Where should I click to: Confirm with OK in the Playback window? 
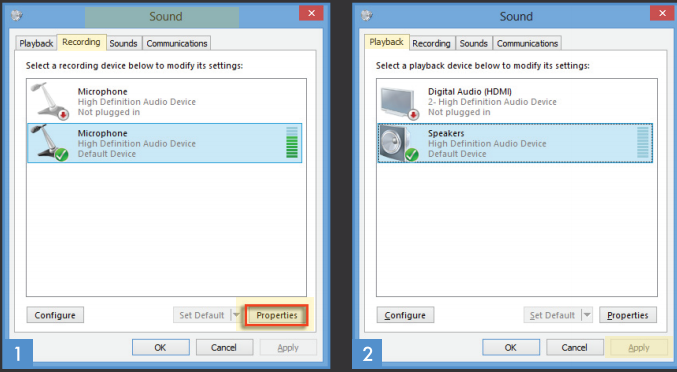[x=511, y=347]
